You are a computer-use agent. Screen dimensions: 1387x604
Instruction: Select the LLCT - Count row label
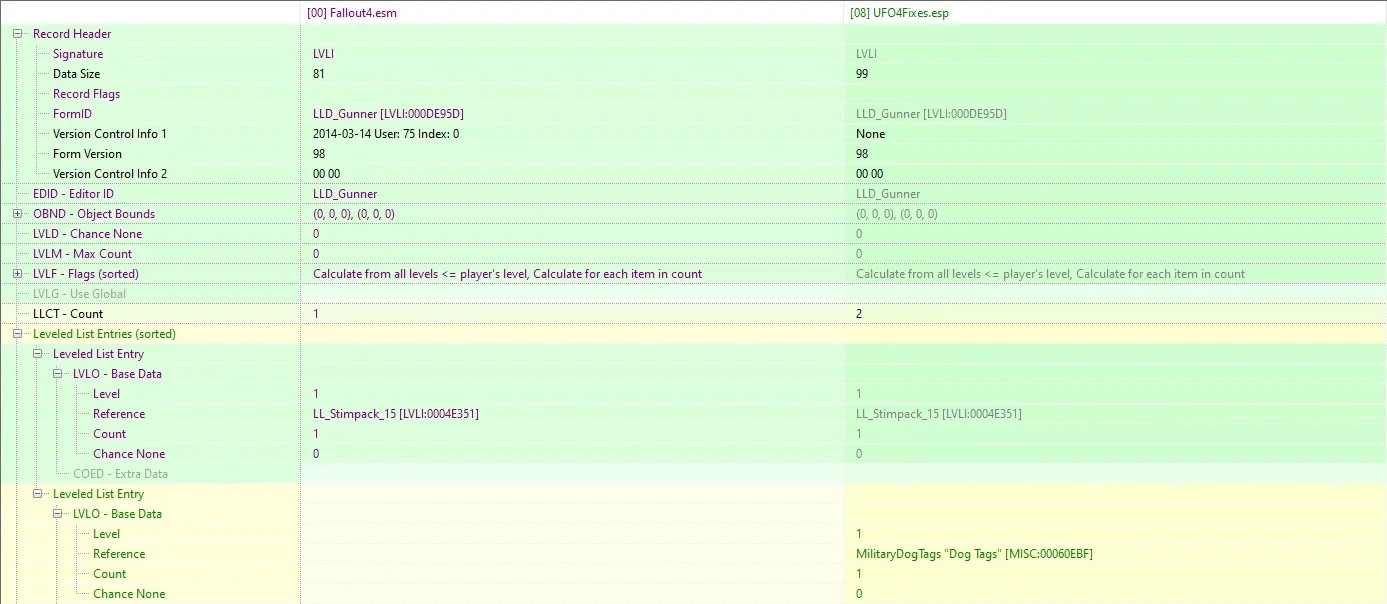click(x=68, y=314)
